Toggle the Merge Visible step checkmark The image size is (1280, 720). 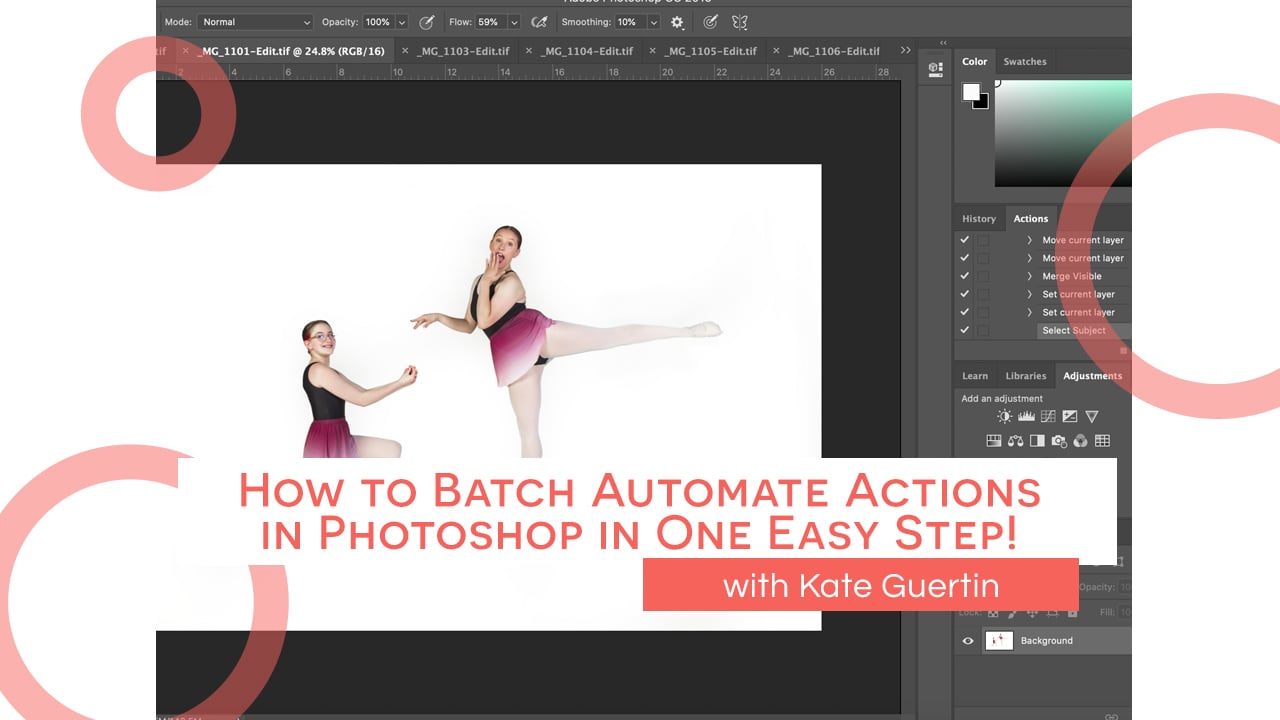[964, 276]
